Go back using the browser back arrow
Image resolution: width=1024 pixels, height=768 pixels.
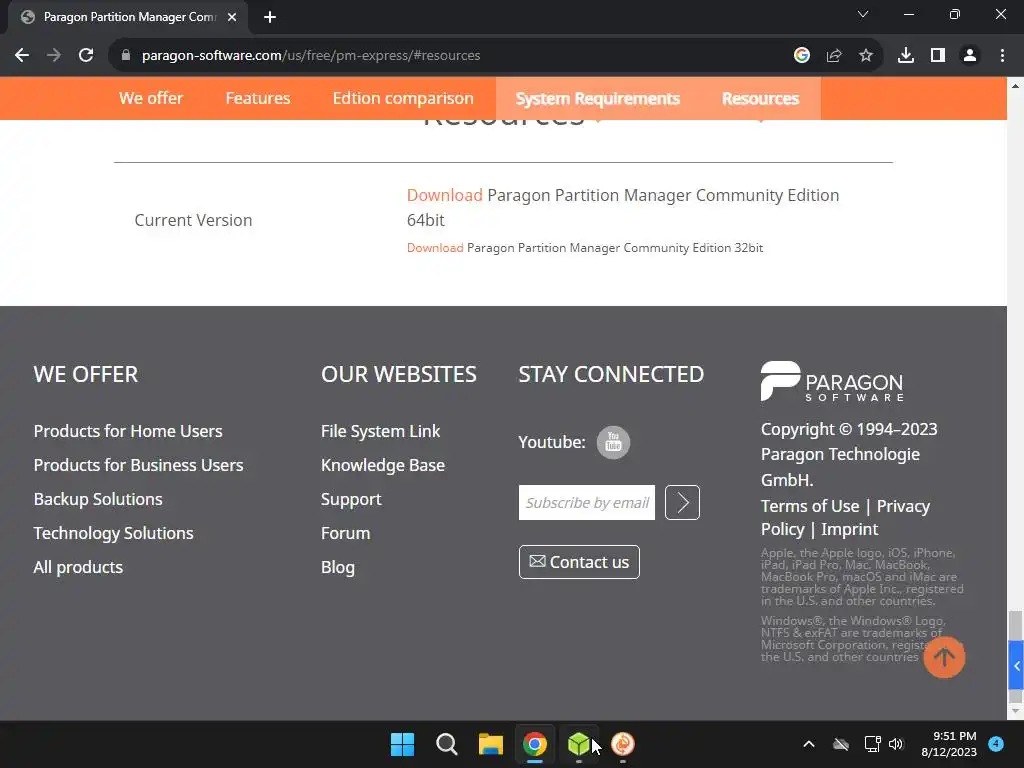click(x=22, y=56)
